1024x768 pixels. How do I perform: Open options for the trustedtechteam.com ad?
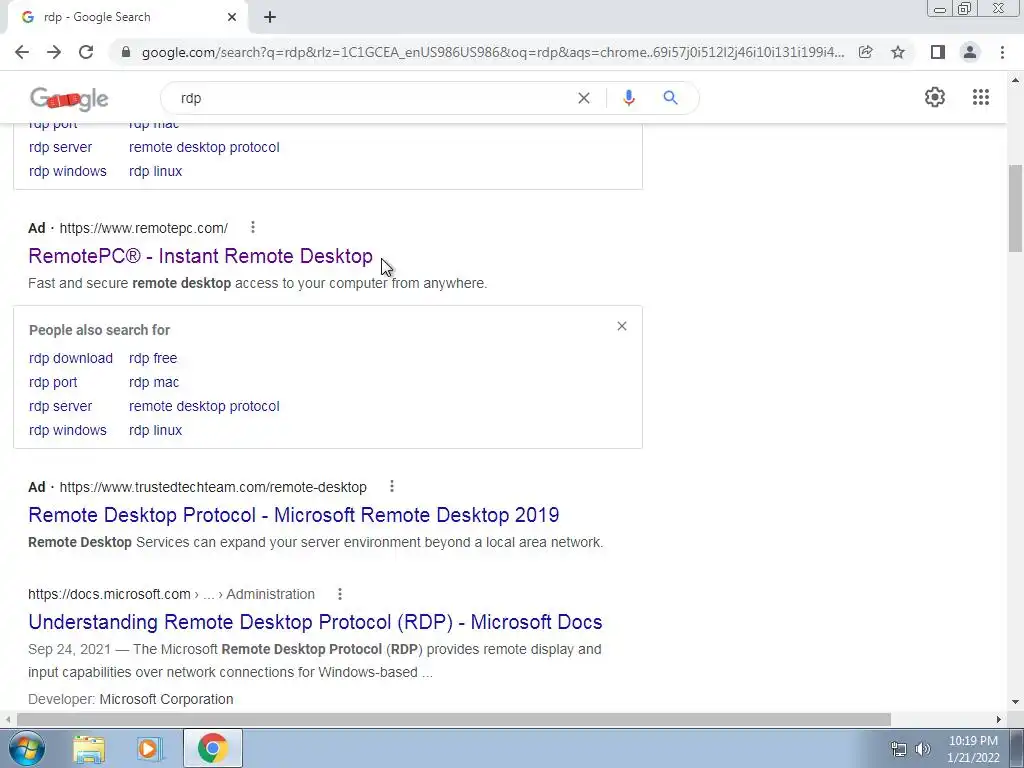pyautogui.click(x=392, y=487)
